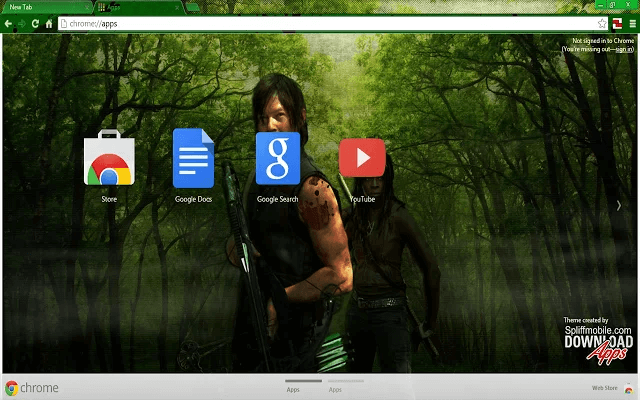This screenshot has height=400, width=640.
Task: Open a new tab with the new-tab button
Action: 193,7
